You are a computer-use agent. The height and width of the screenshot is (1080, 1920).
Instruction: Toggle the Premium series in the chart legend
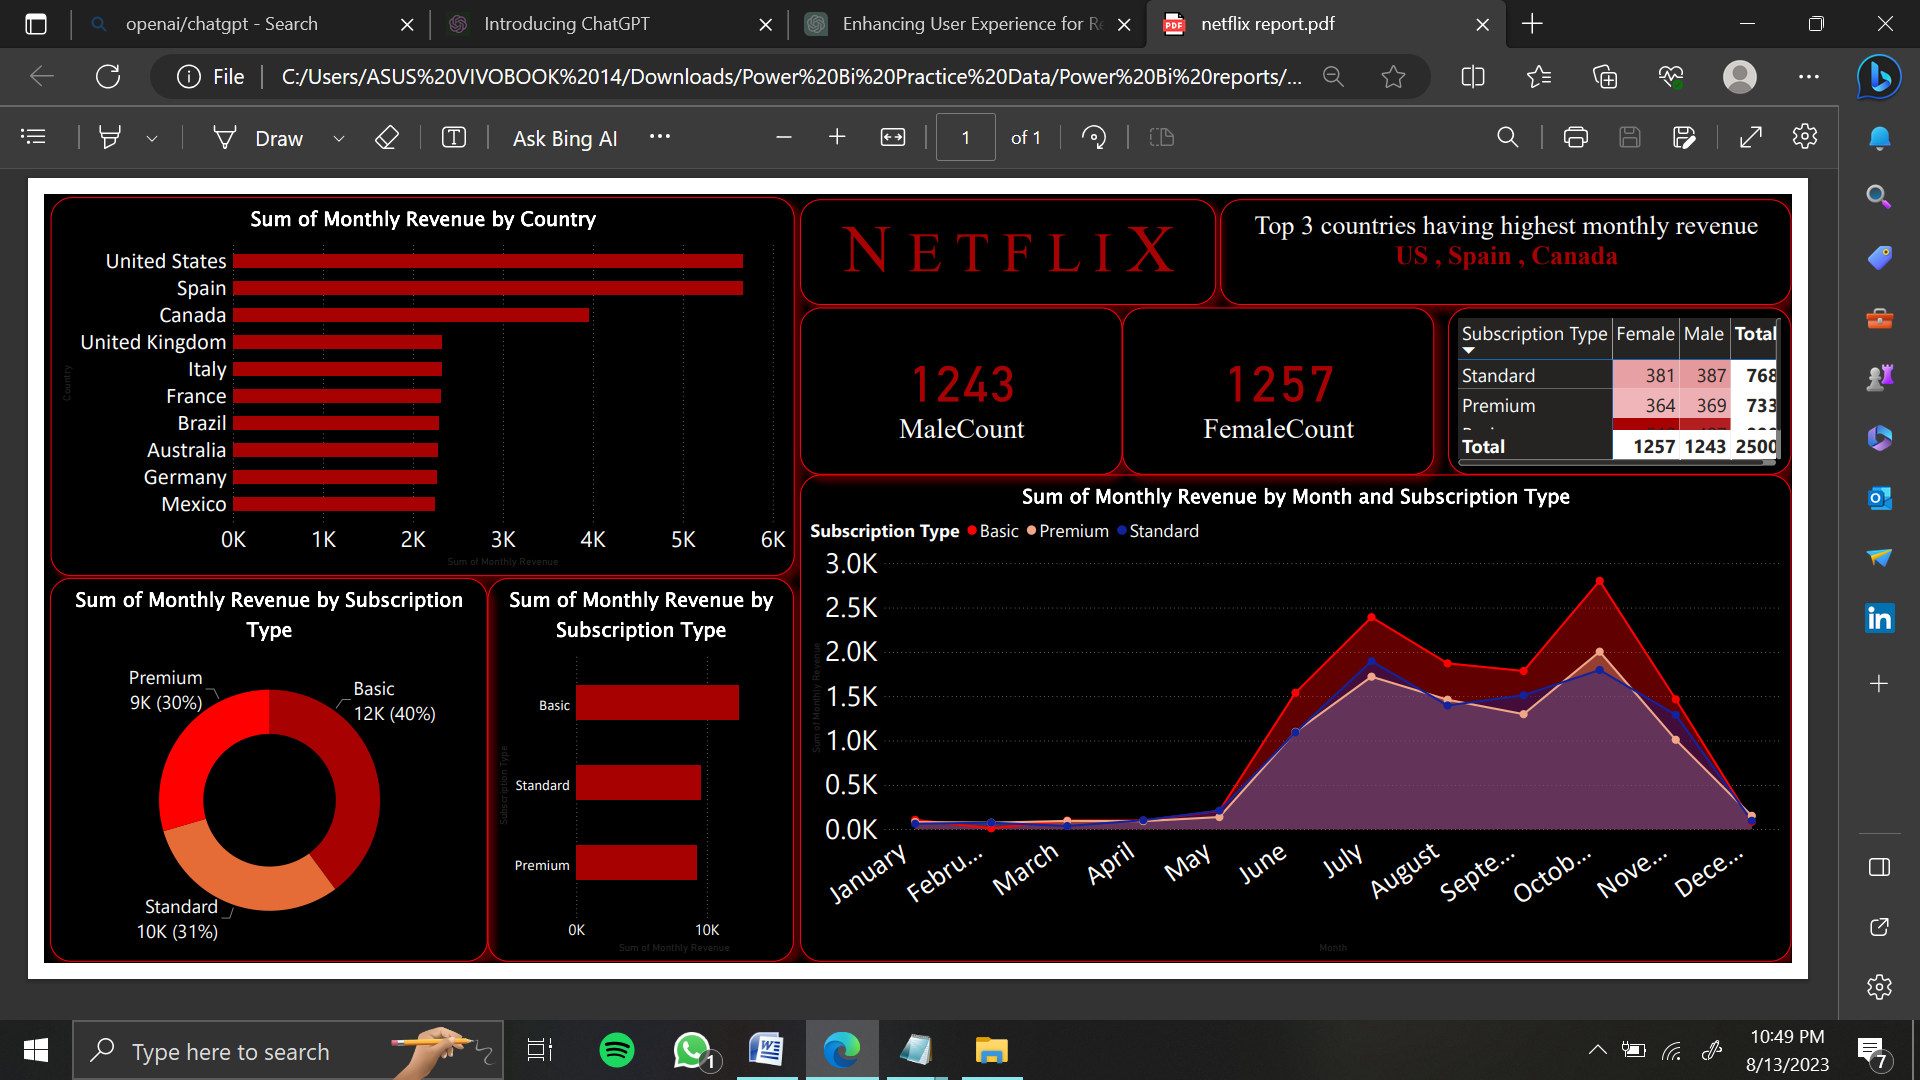pyautogui.click(x=1067, y=531)
